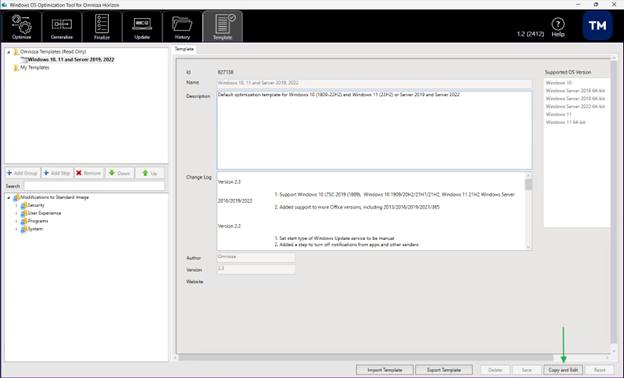
Task: Click the Programs group icon
Action: tap(23, 221)
